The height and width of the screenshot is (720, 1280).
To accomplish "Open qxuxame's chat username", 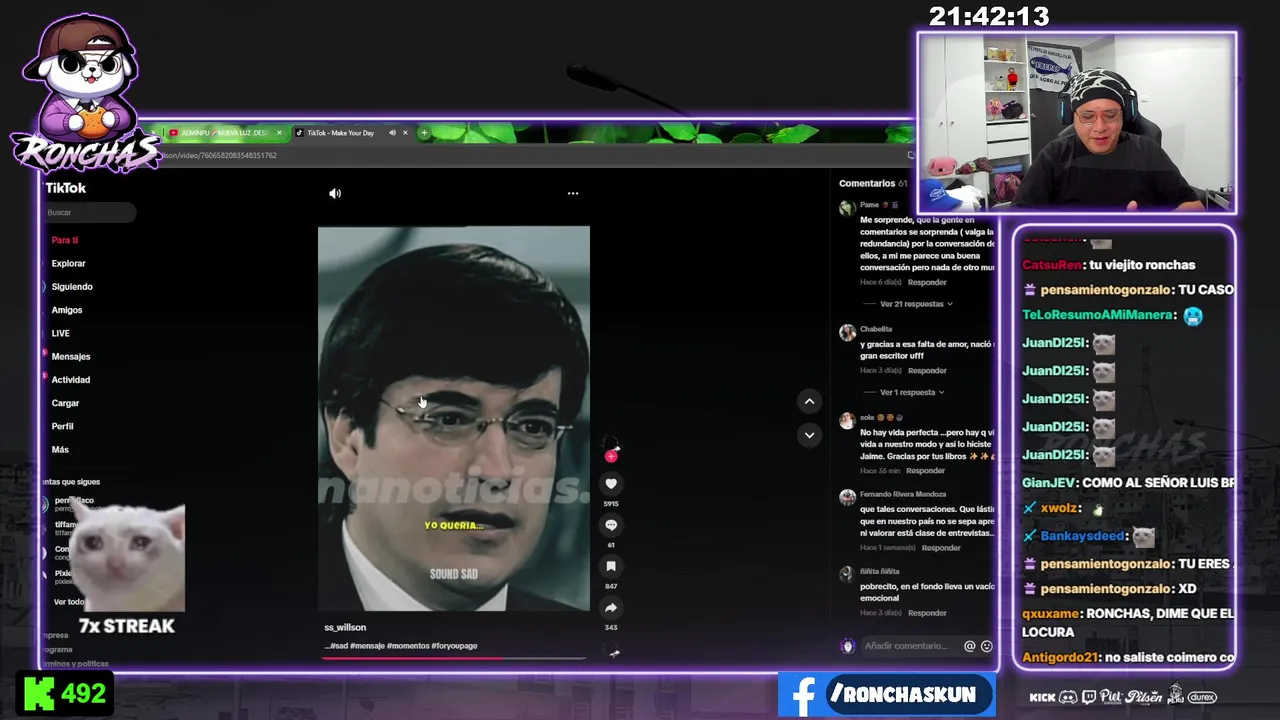I will coord(1051,614).
